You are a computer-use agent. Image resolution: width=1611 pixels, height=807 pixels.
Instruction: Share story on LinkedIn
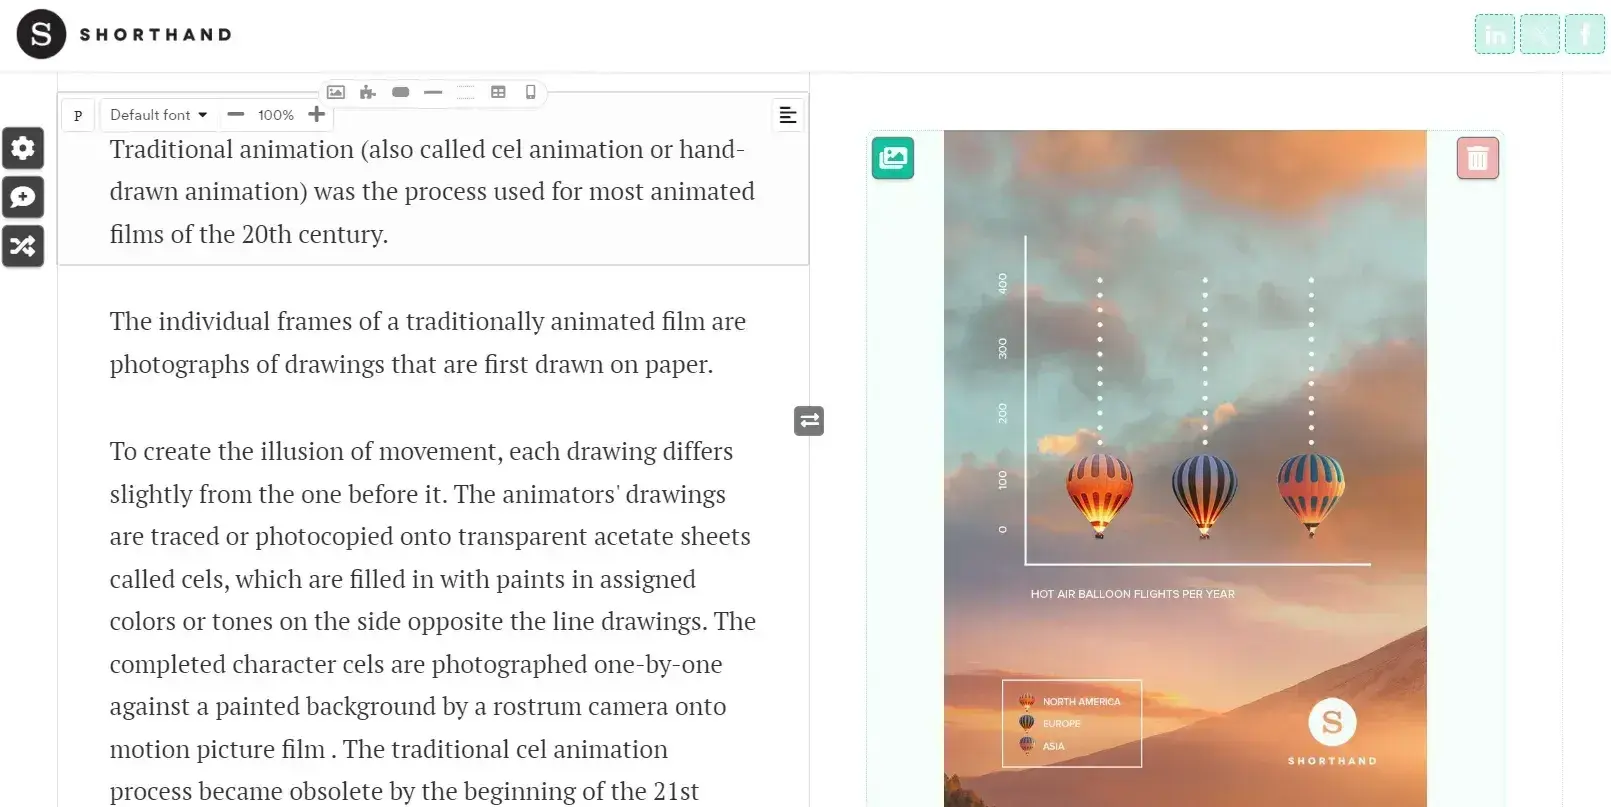[x=1495, y=34]
